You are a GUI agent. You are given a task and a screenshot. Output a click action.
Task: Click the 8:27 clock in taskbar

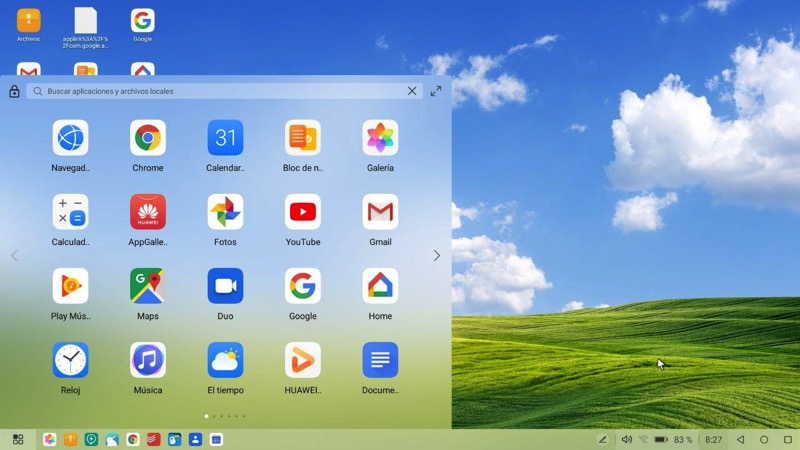(713, 439)
